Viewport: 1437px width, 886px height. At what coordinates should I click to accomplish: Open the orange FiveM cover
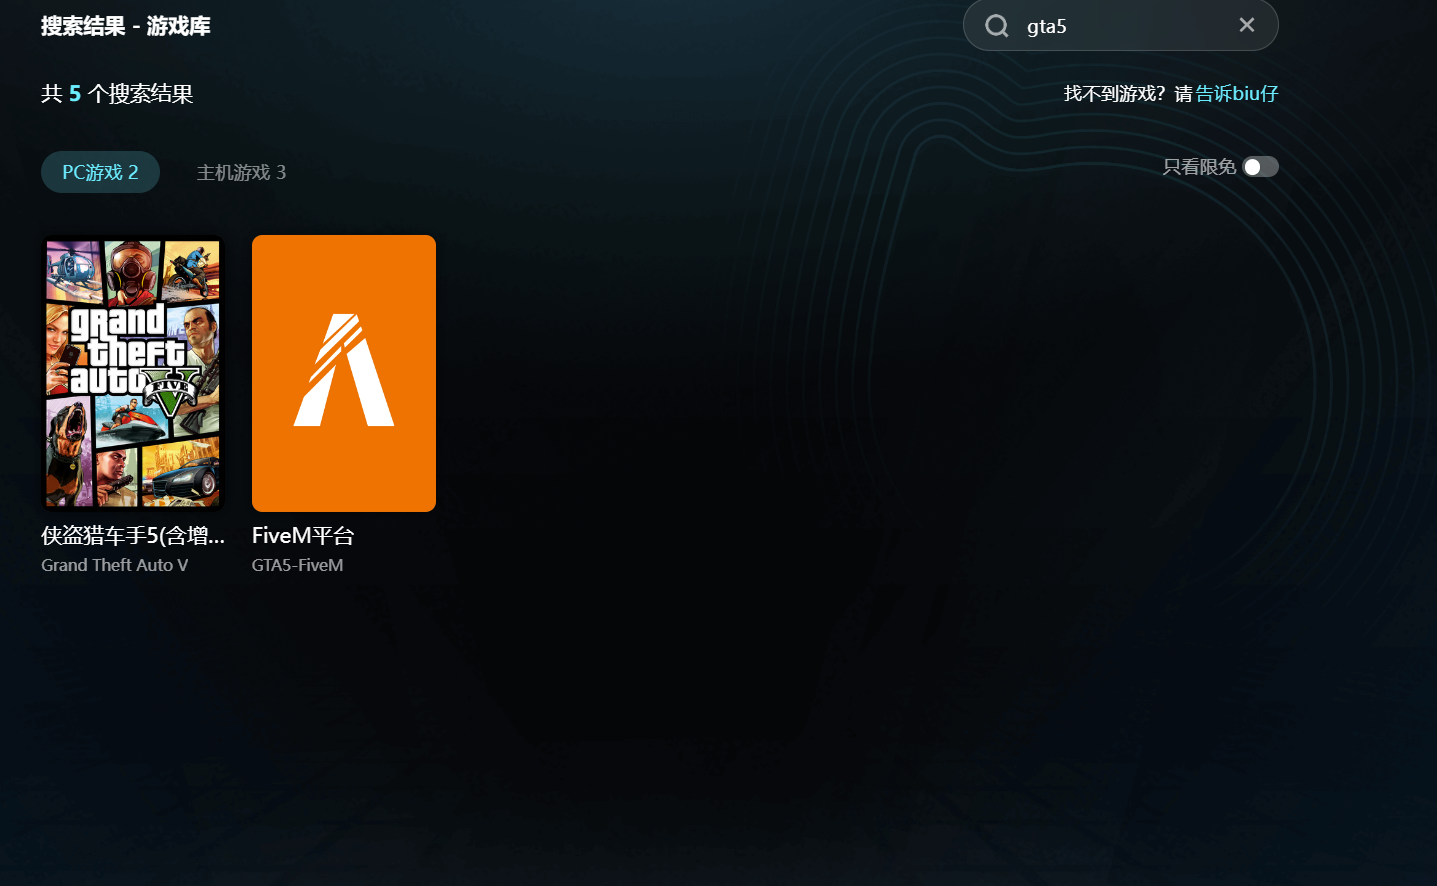[344, 373]
